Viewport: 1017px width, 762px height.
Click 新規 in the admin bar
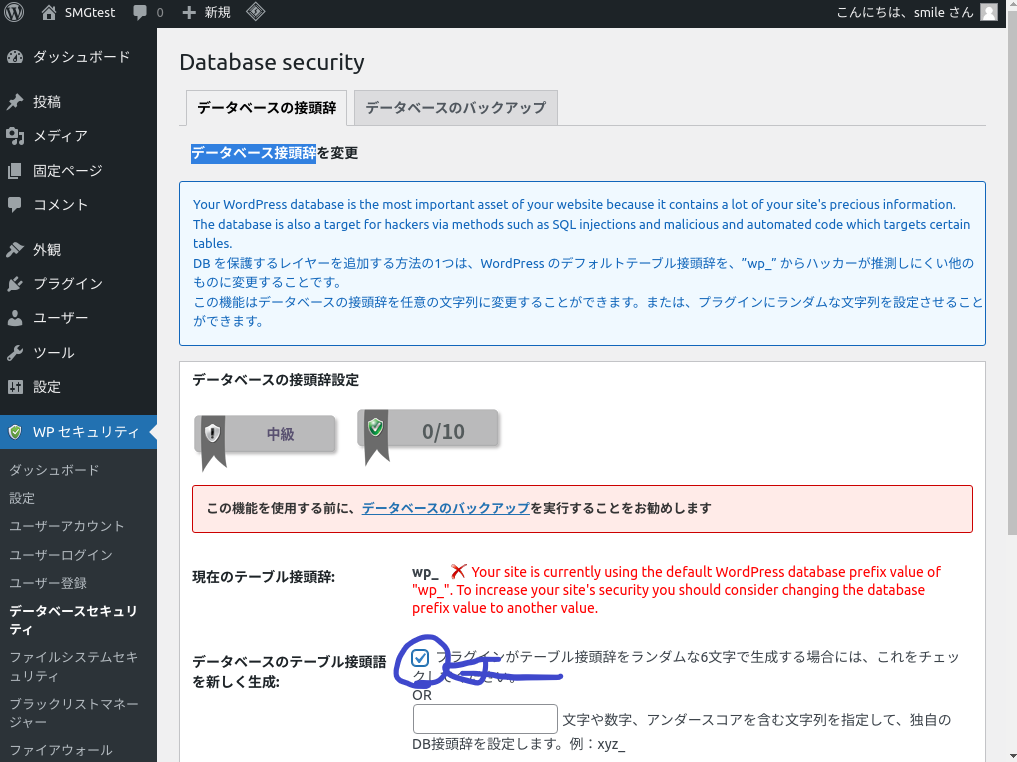tap(217, 12)
